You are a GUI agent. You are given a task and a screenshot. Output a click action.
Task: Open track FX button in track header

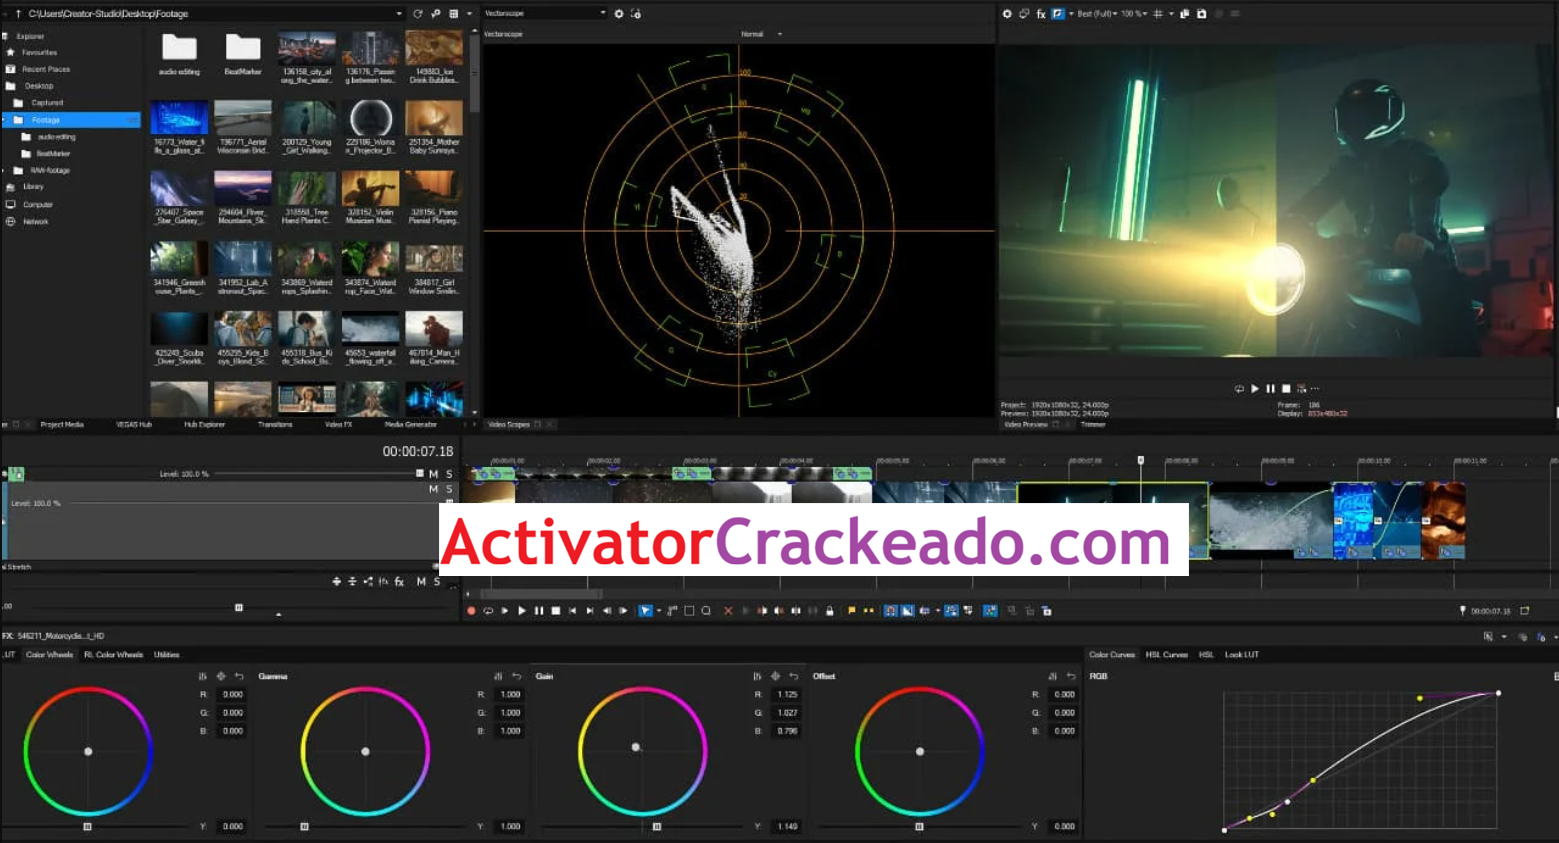pos(399,582)
